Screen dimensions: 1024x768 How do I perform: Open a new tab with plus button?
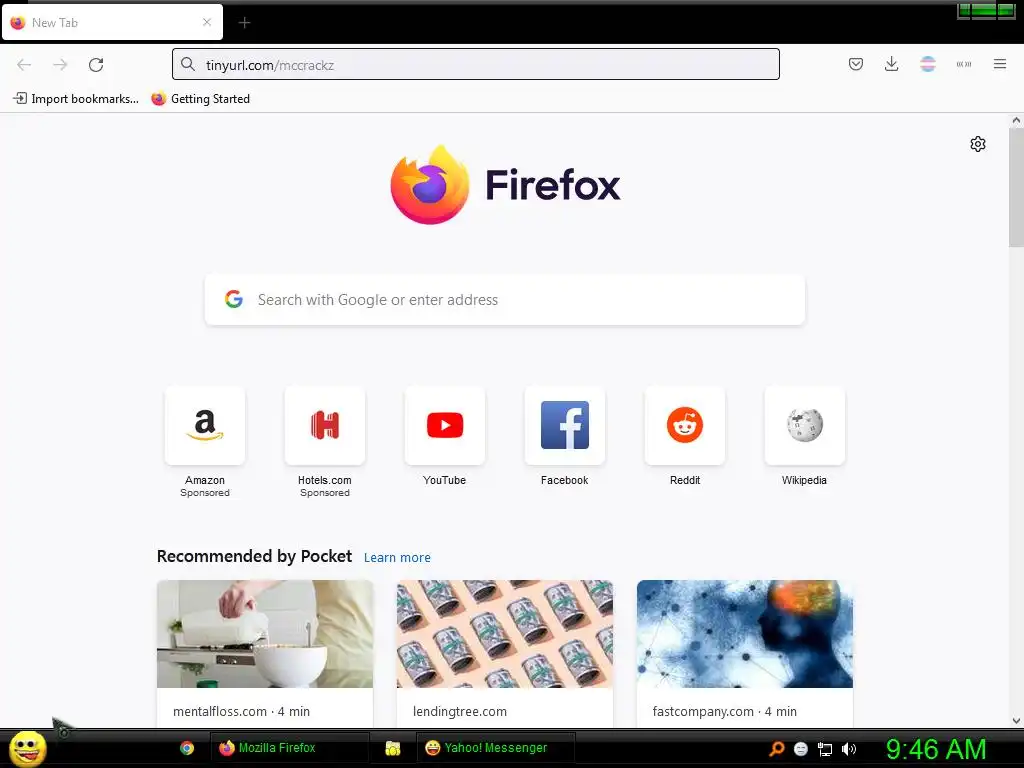(x=244, y=23)
